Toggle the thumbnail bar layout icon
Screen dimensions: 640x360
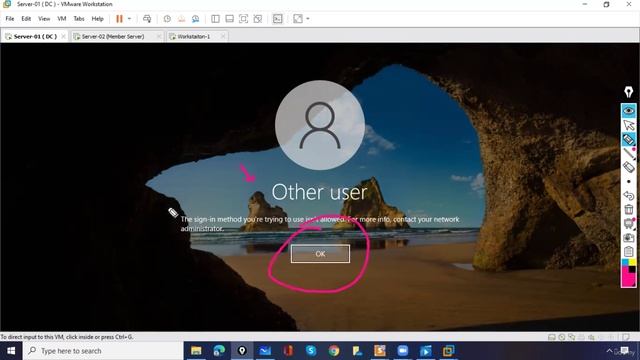(x=229, y=19)
